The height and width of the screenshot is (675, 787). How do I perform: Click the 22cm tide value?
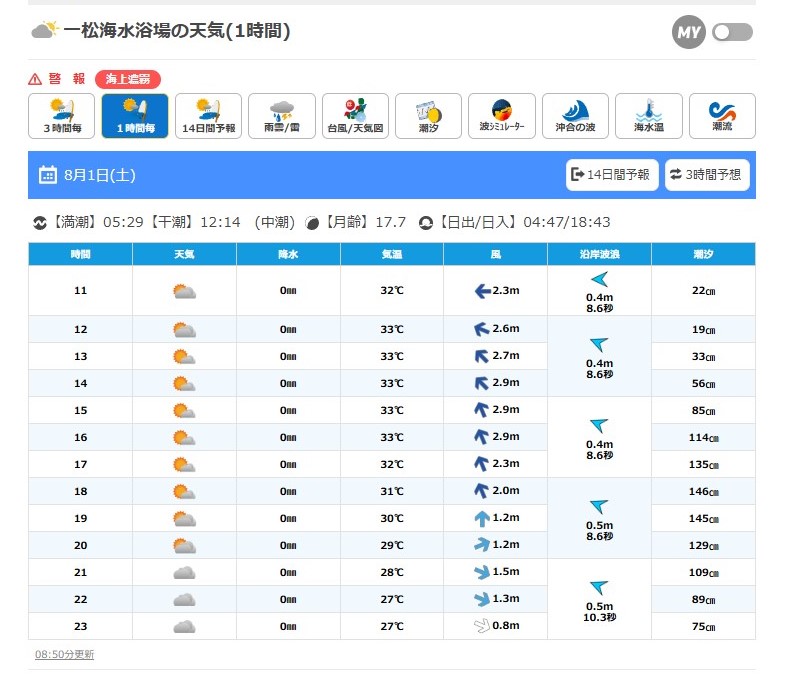click(703, 291)
